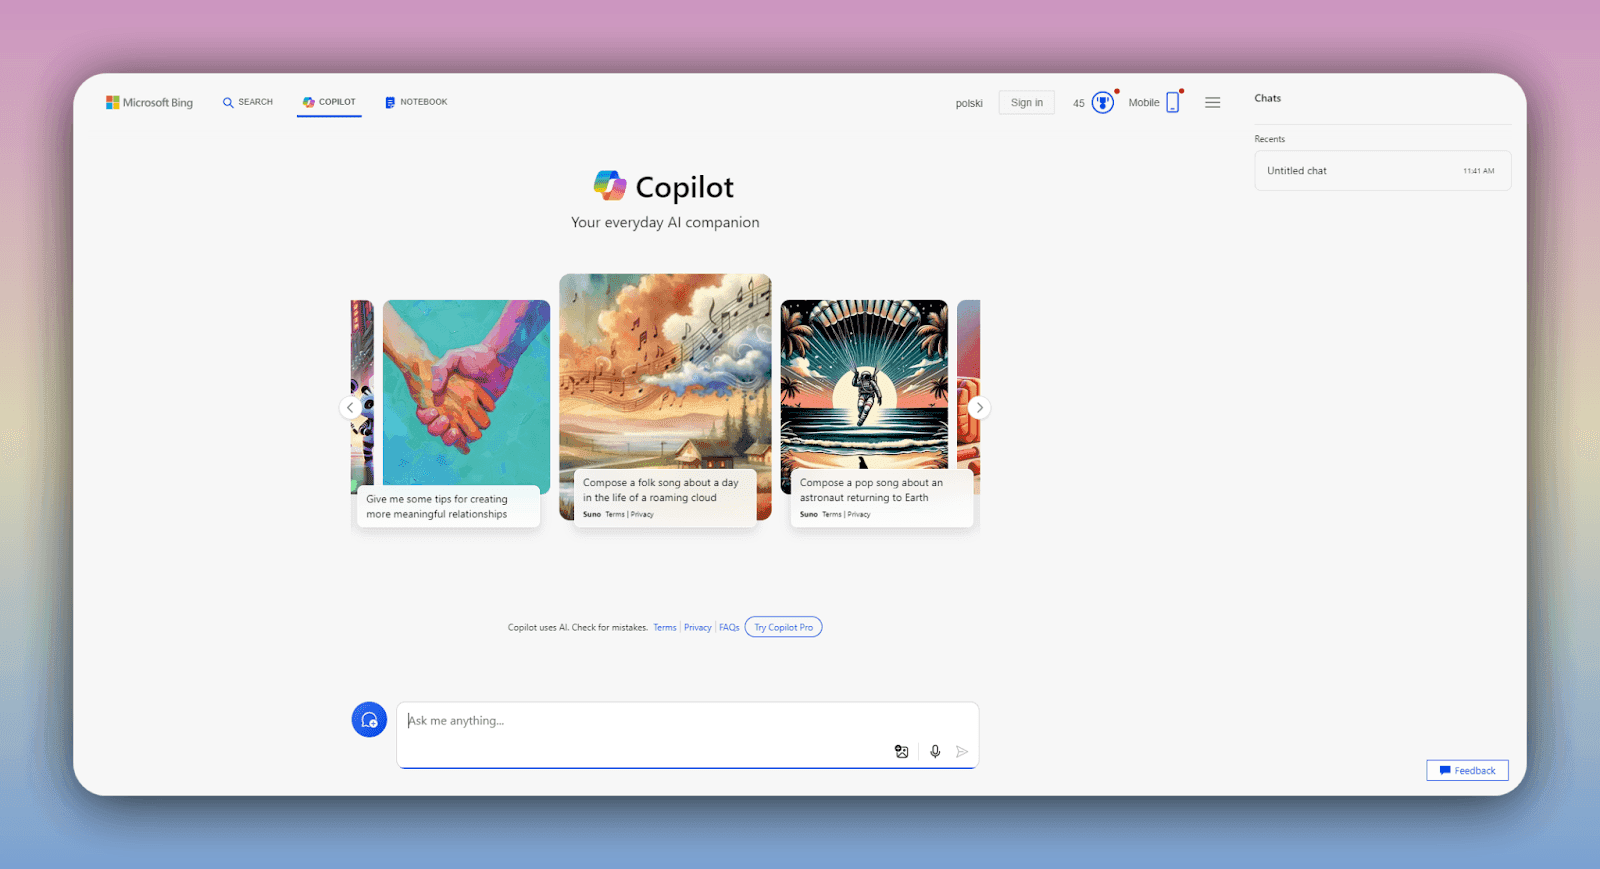Open the Feedback button

coord(1467,770)
